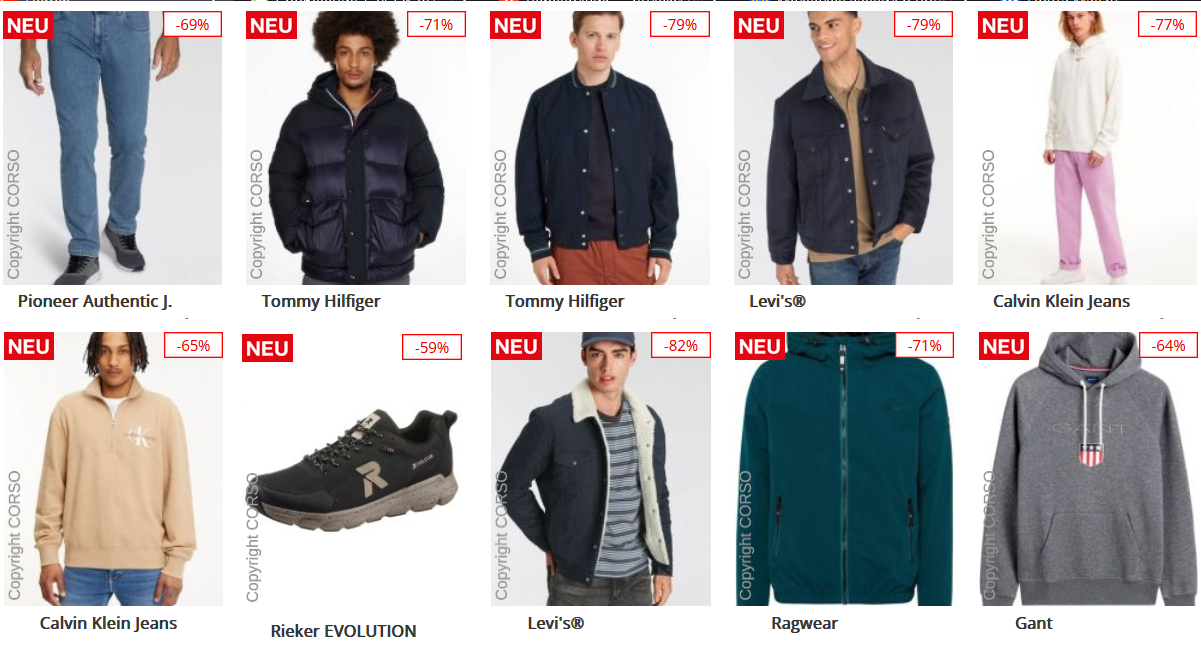
Task: Click the Rieker EVOLUTION sneaker image
Action: click(355, 469)
